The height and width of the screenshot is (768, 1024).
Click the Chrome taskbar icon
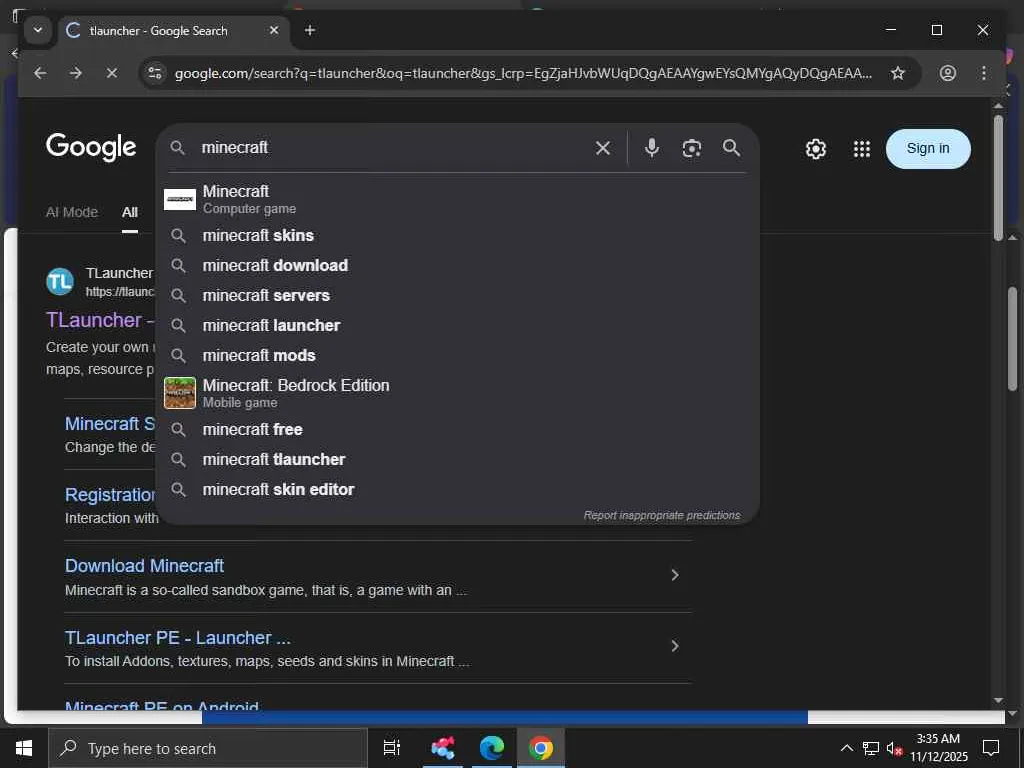click(541, 748)
